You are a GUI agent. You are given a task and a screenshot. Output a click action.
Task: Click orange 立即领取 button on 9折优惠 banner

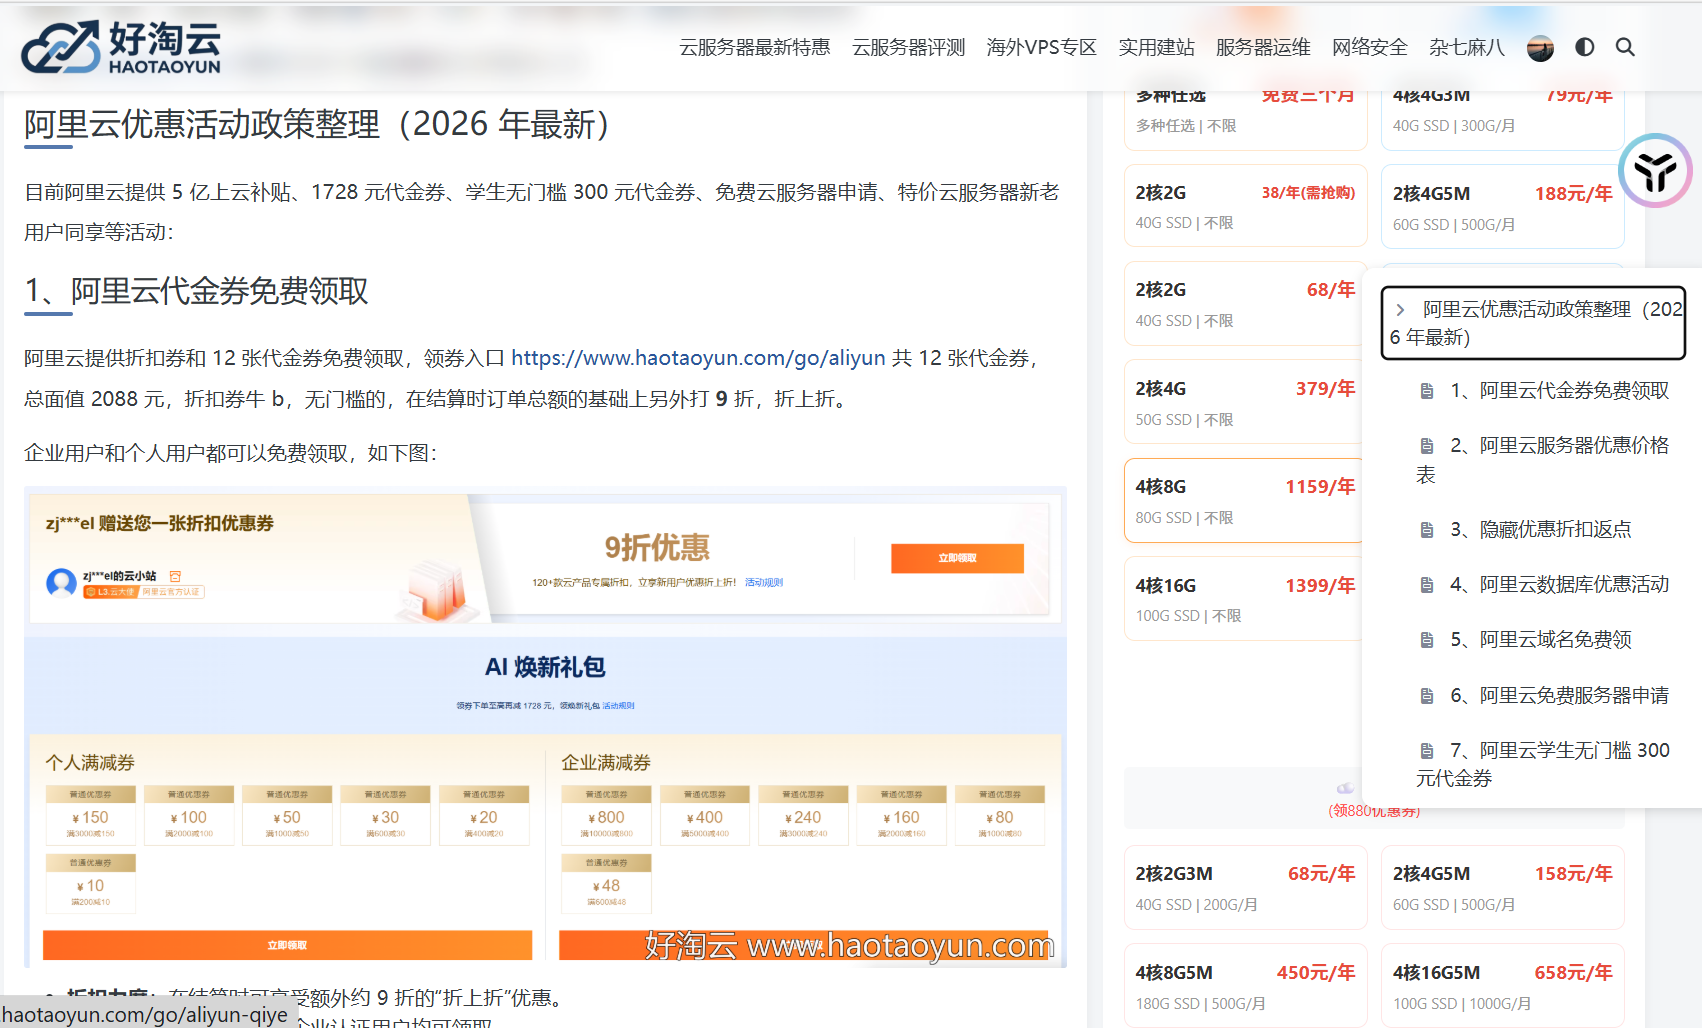pyautogui.click(x=957, y=558)
